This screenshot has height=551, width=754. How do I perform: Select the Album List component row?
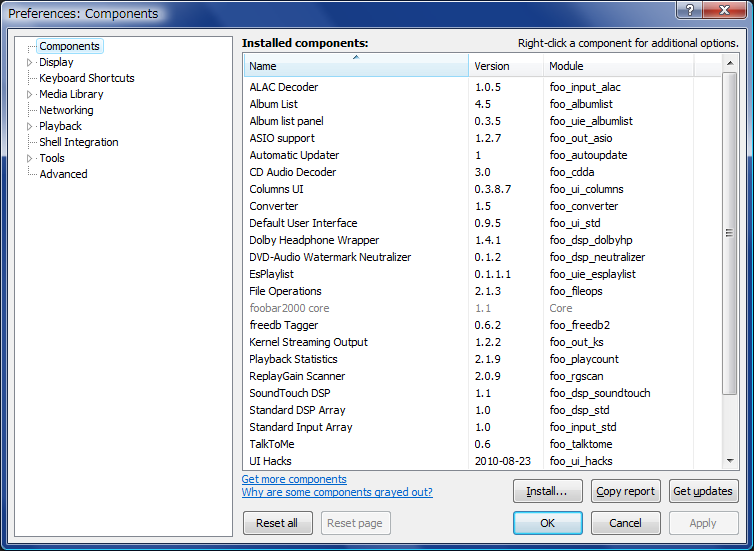click(482, 104)
